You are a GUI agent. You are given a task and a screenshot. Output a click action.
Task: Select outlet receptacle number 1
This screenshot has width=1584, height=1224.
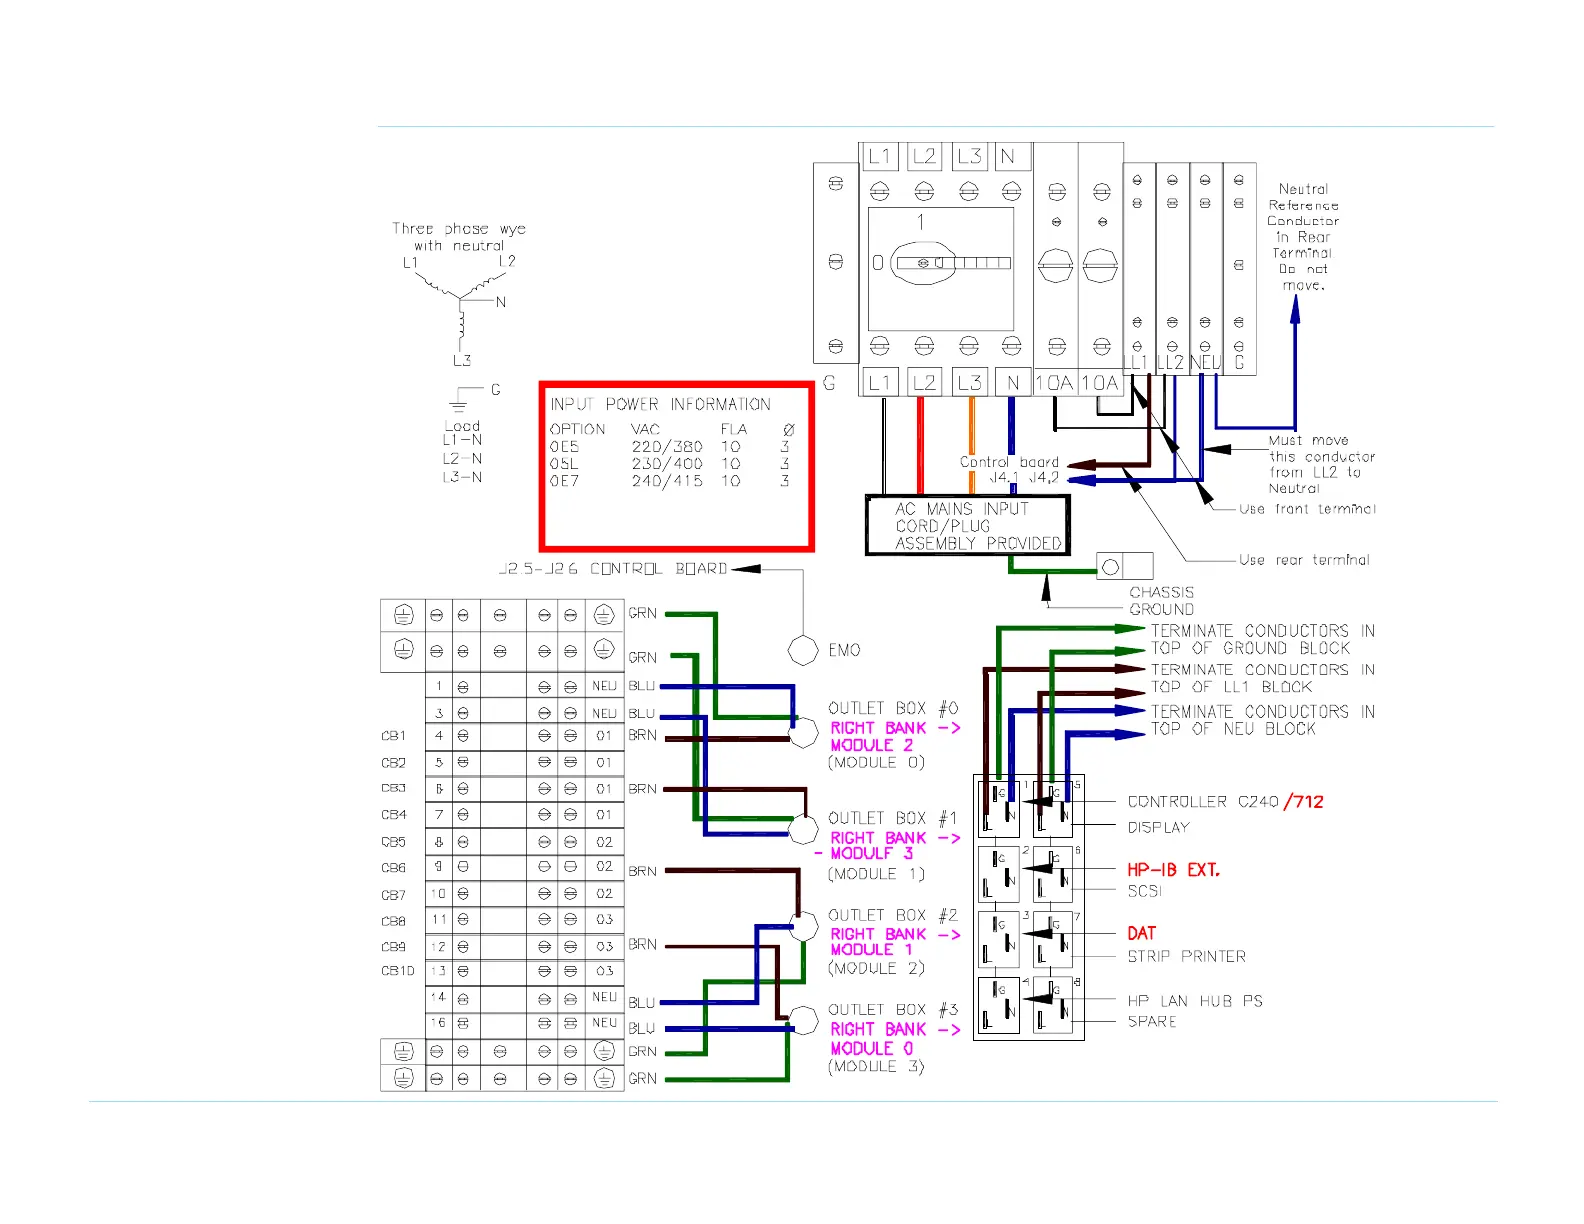[x=1000, y=807]
